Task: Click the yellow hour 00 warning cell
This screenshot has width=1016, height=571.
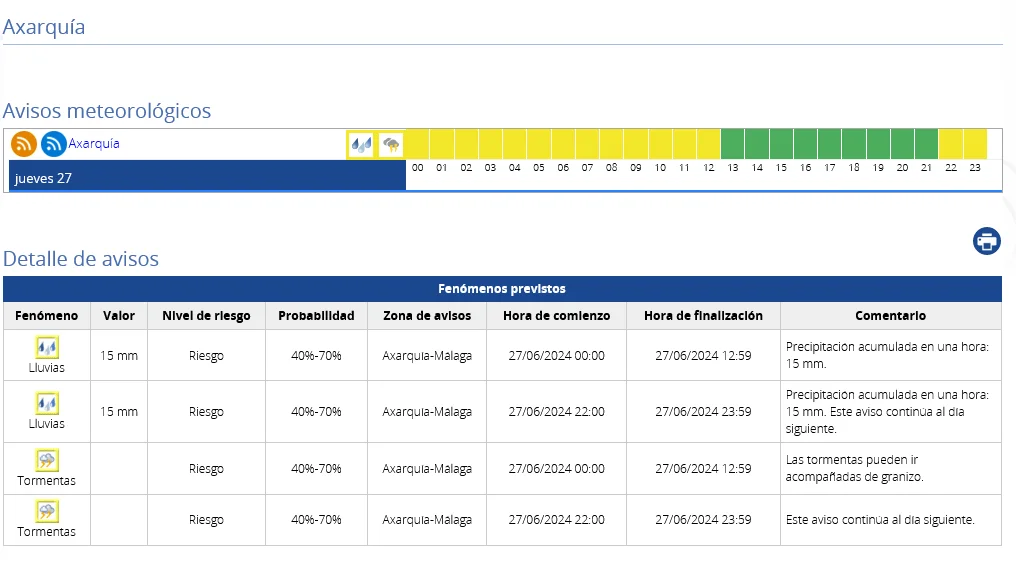Action: pyautogui.click(x=418, y=144)
